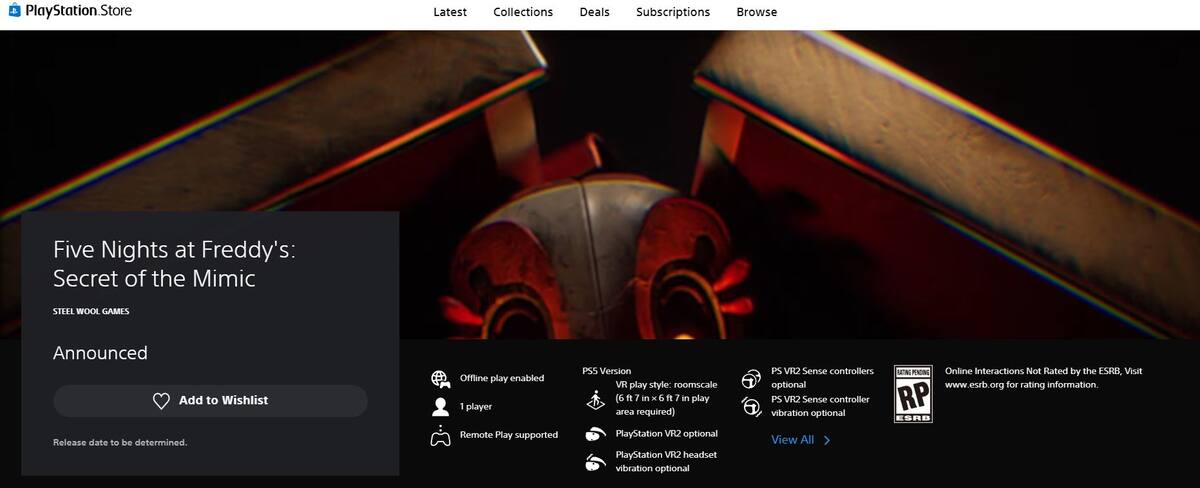Click 'PlayStation VR2 optional' label
1200x488 pixels.
(x=667, y=434)
